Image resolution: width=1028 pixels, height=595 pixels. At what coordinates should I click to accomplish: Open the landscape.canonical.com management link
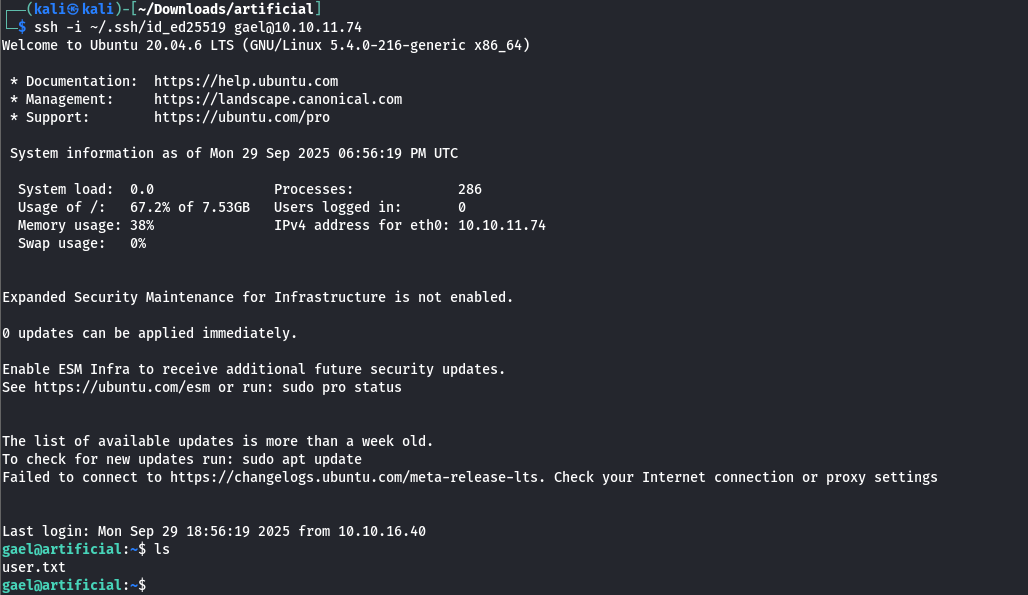click(x=278, y=99)
